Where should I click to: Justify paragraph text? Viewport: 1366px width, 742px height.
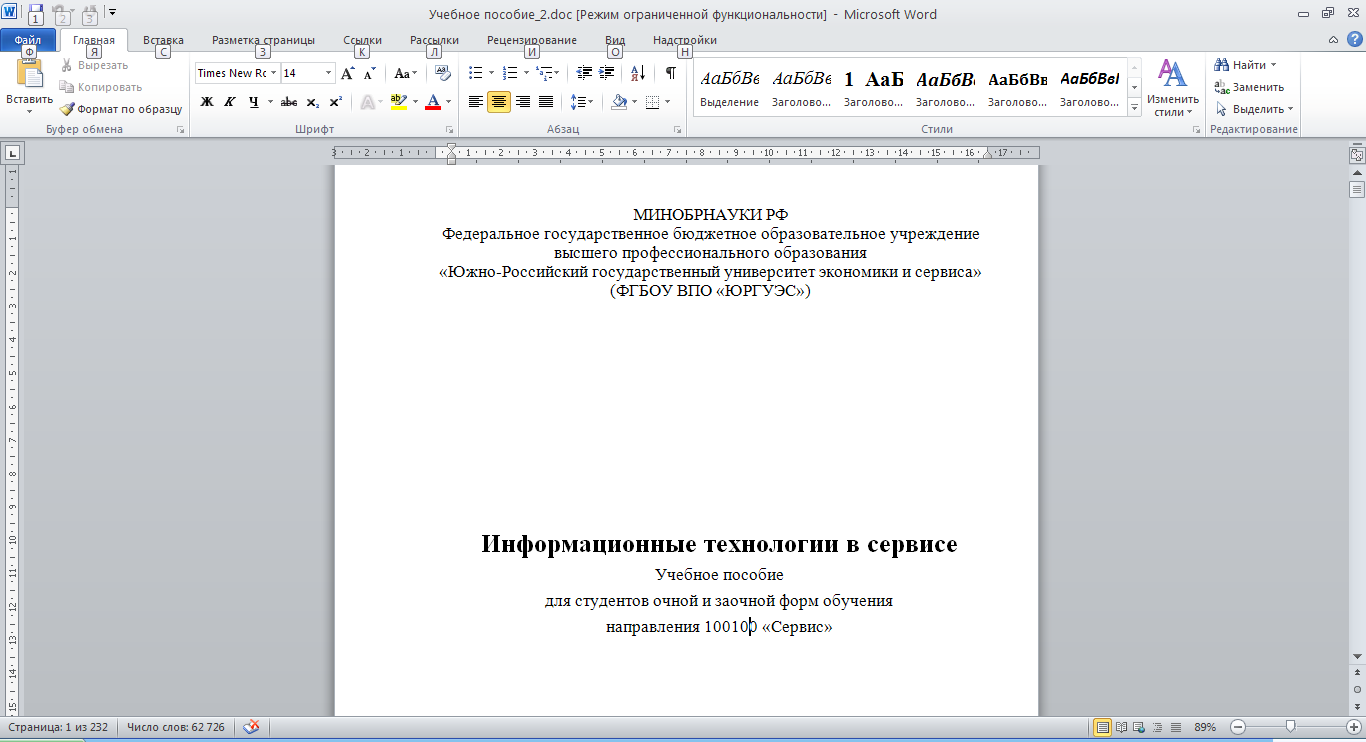545,102
